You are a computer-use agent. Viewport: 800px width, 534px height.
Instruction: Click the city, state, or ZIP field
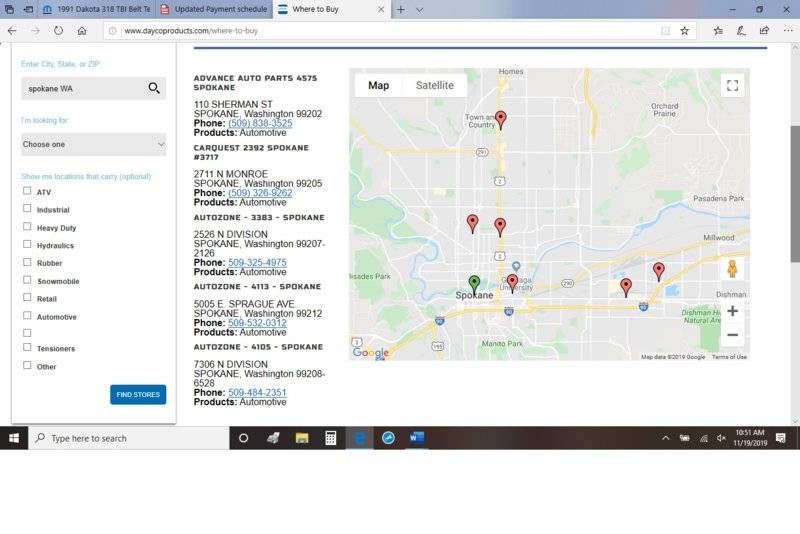(82, 88)
